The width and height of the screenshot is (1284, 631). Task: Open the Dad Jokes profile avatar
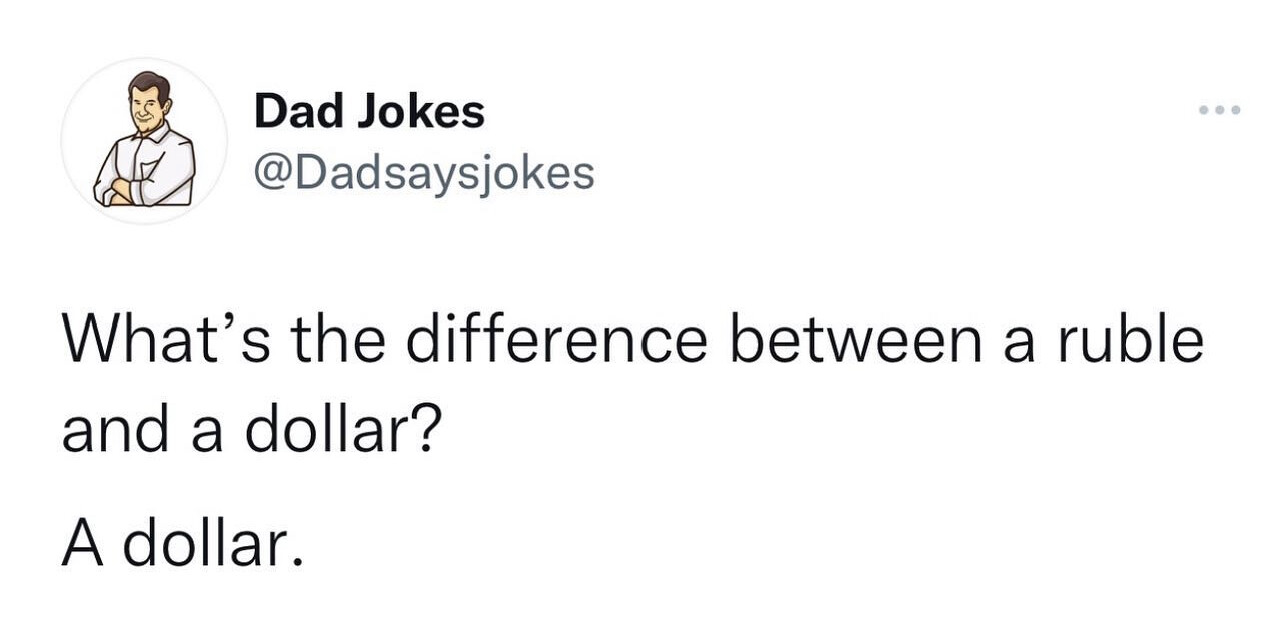pos(144,141)
